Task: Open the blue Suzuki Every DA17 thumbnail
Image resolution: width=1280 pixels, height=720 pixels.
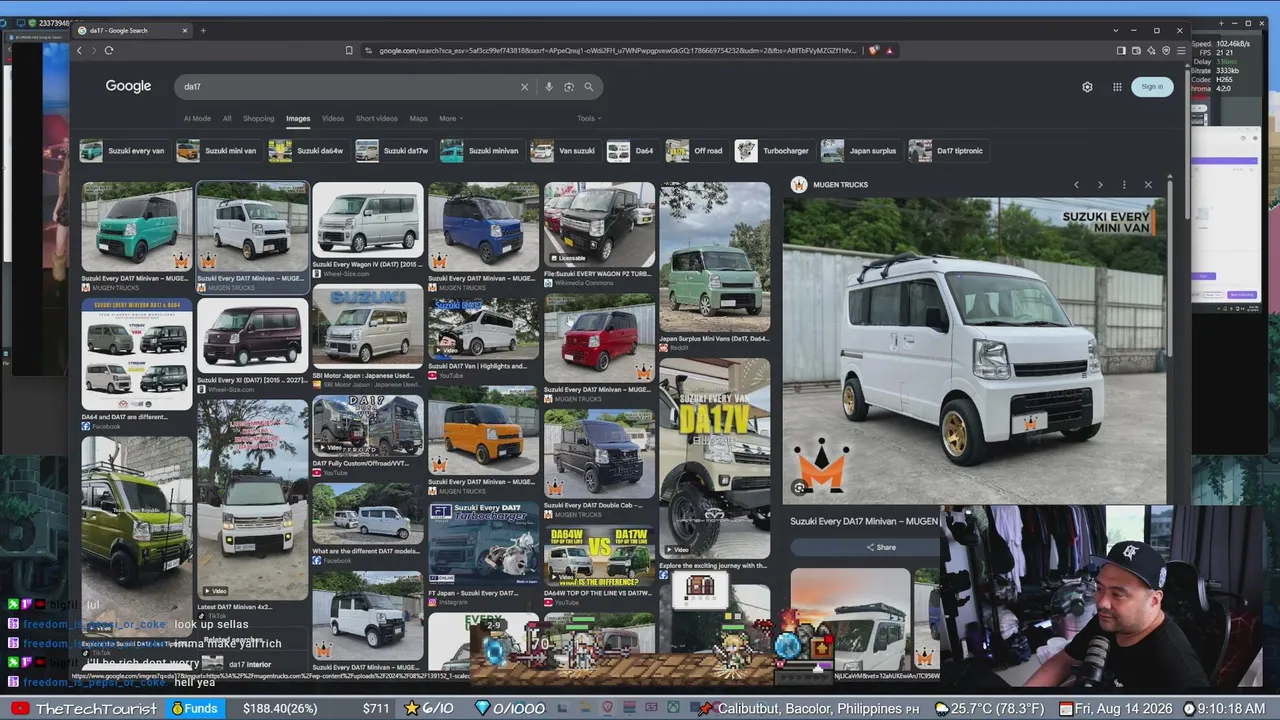Action: [x=484, y=227]
